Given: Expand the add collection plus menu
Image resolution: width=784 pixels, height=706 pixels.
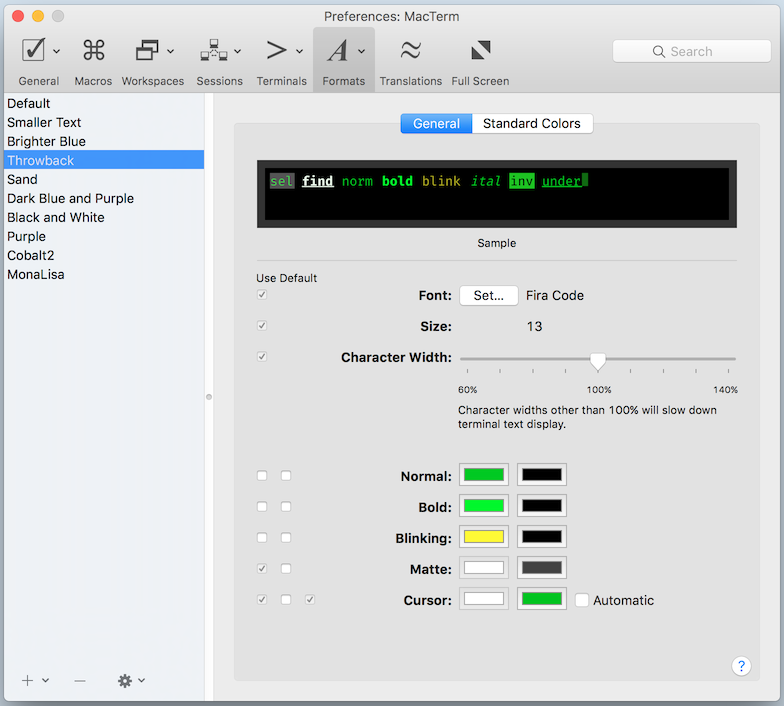Looking at the screenshot, I should pos(35,680).
